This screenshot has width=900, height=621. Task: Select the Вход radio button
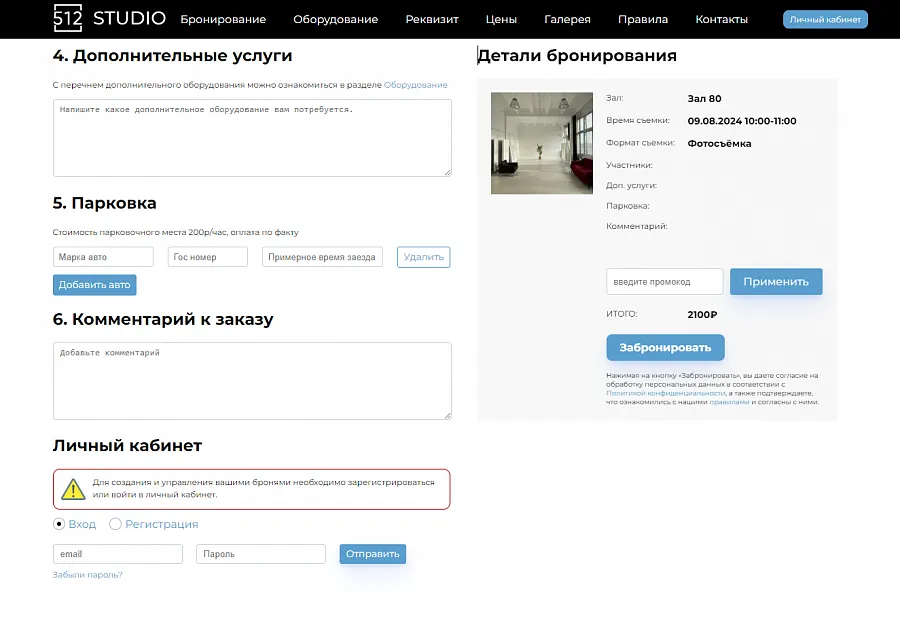tap(59, 524)
